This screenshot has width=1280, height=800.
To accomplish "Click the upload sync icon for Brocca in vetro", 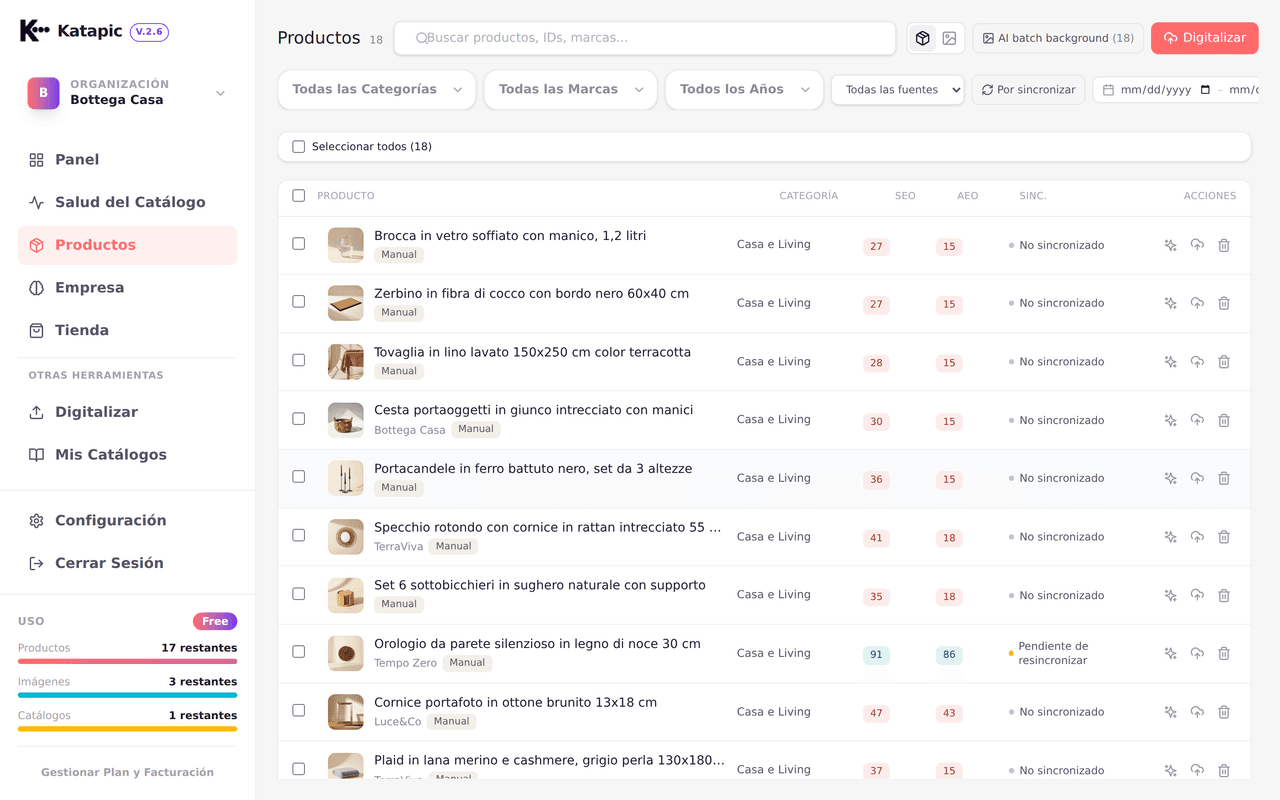I will 1197,245.
